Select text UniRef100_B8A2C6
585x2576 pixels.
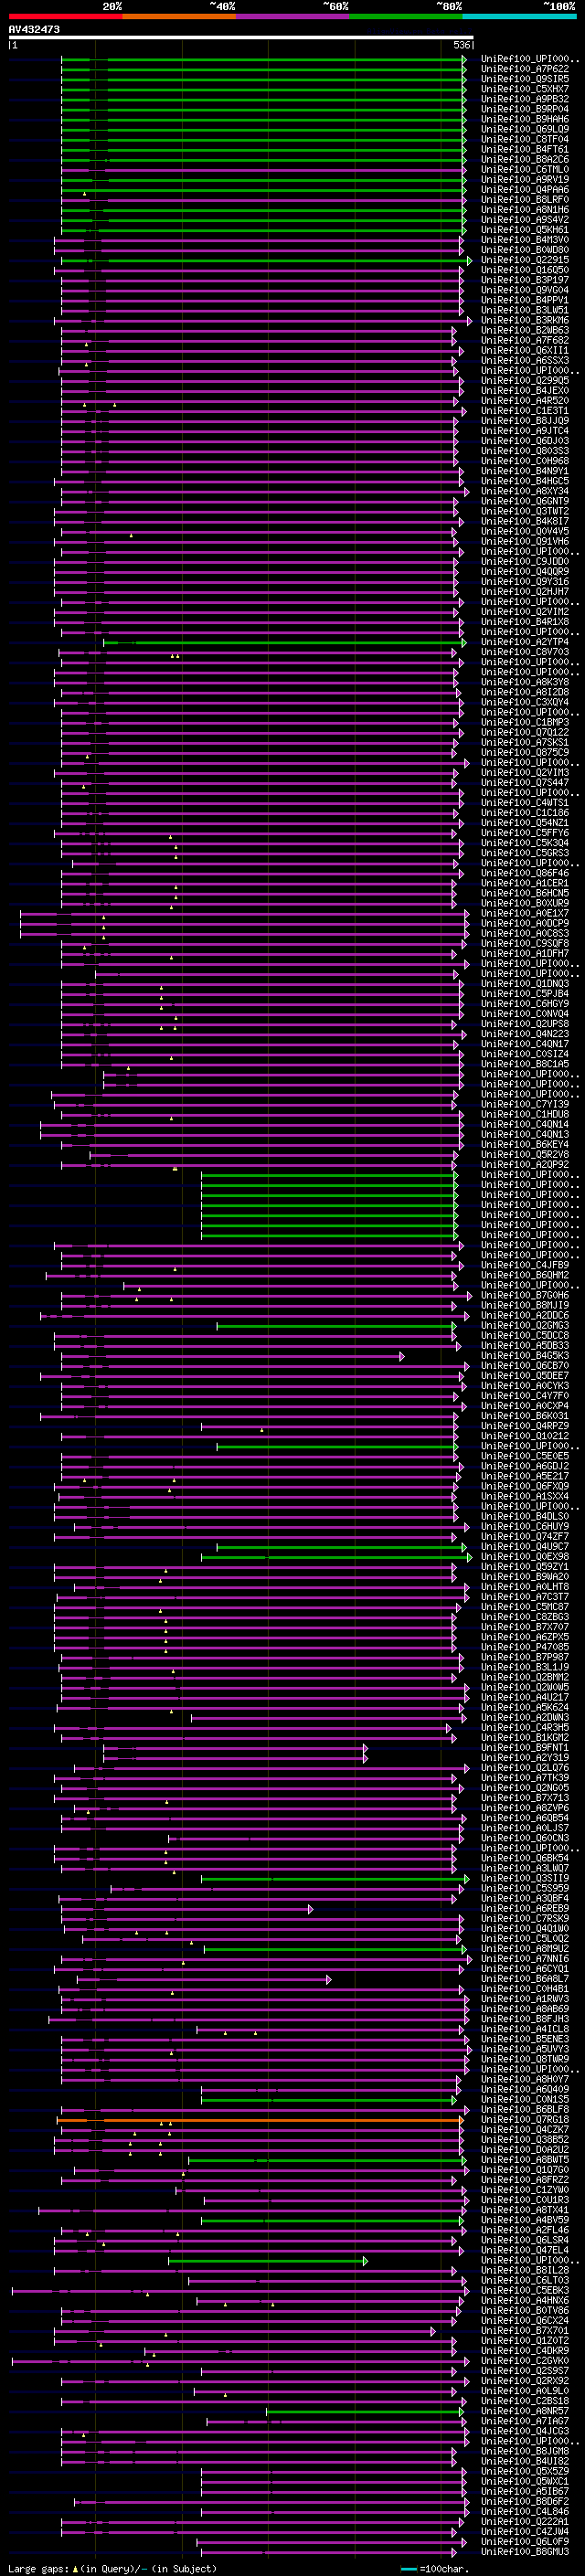pos(525,159)
